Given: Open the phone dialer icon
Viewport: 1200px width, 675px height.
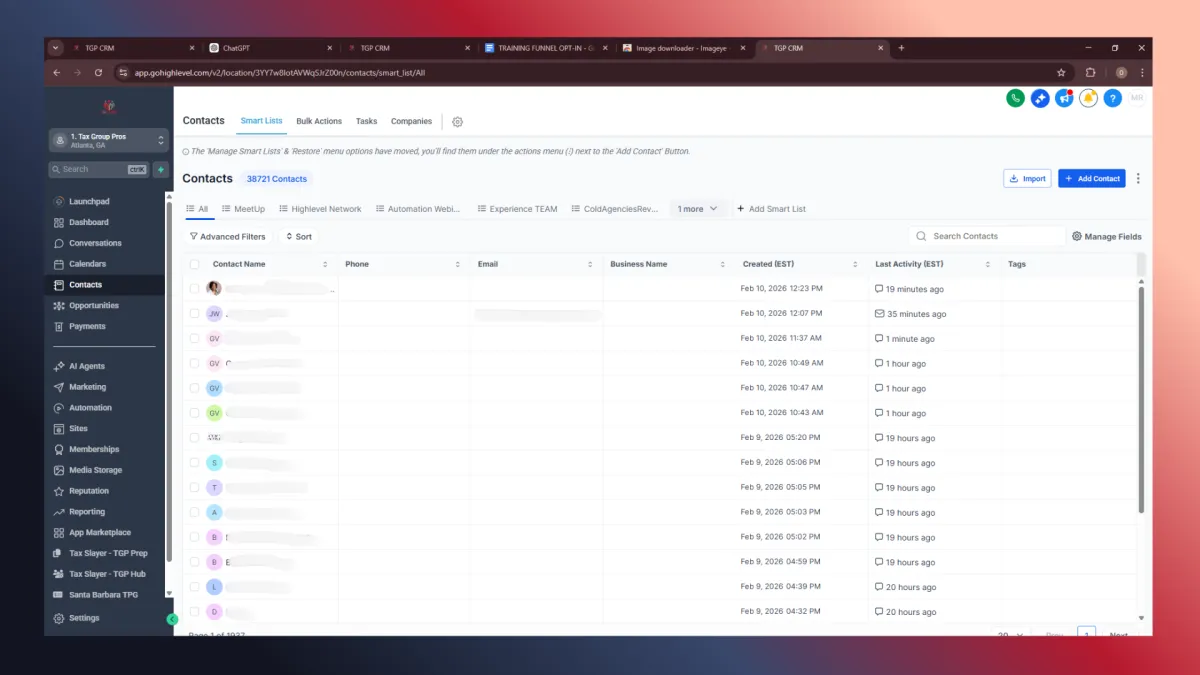Looking at the screenshot, I should 1015,98.
